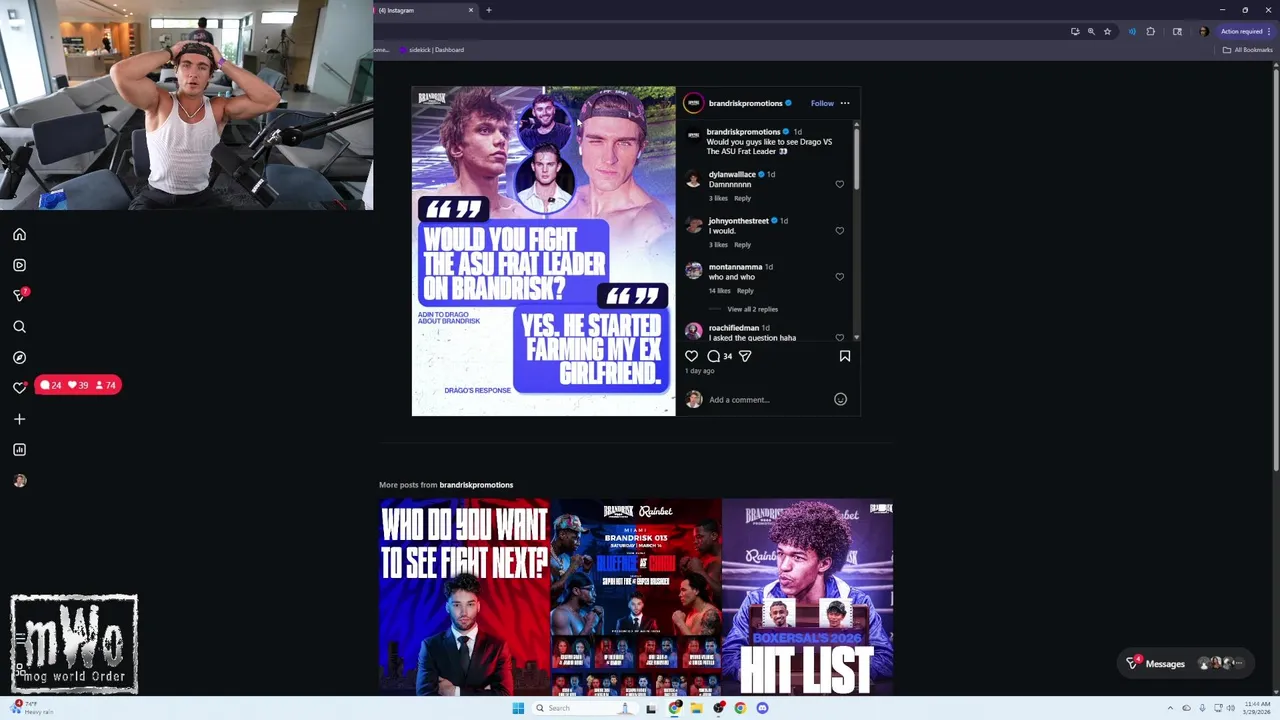
Task: Expand the Messages floating panel
Action: [1187, 663]
